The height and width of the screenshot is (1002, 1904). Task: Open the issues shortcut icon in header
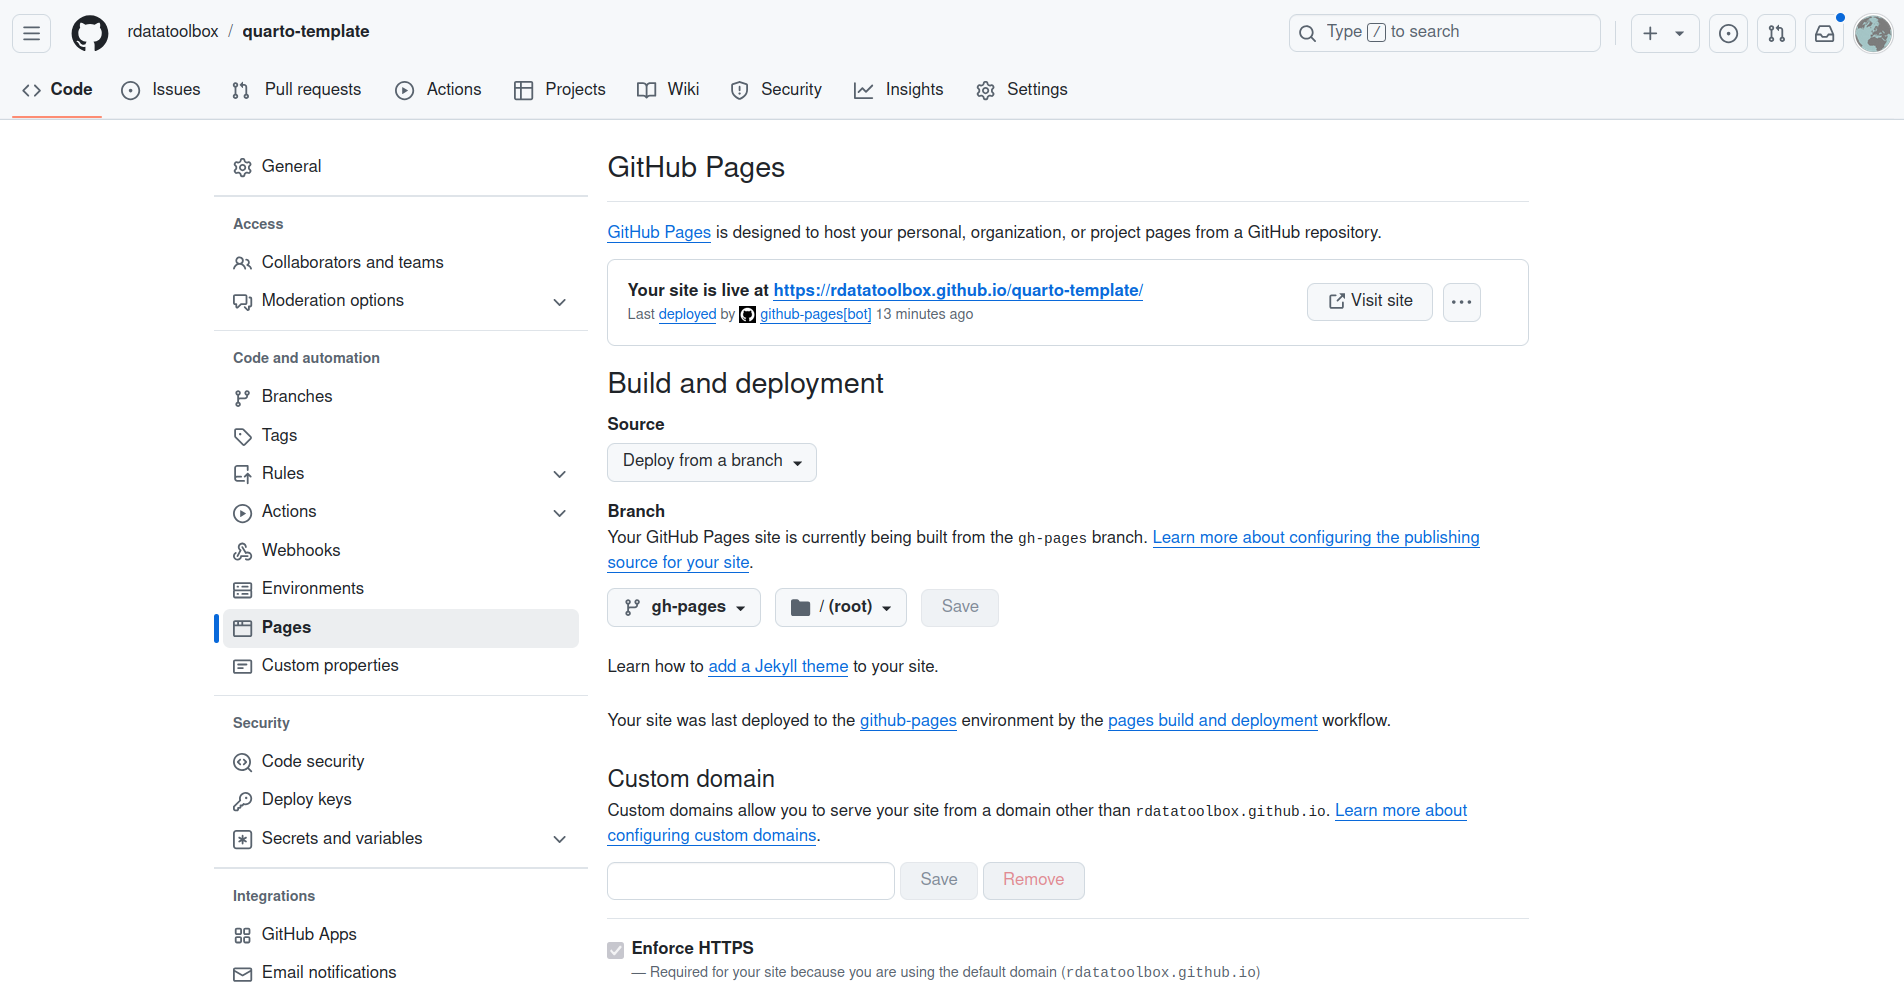(1728, 33)
